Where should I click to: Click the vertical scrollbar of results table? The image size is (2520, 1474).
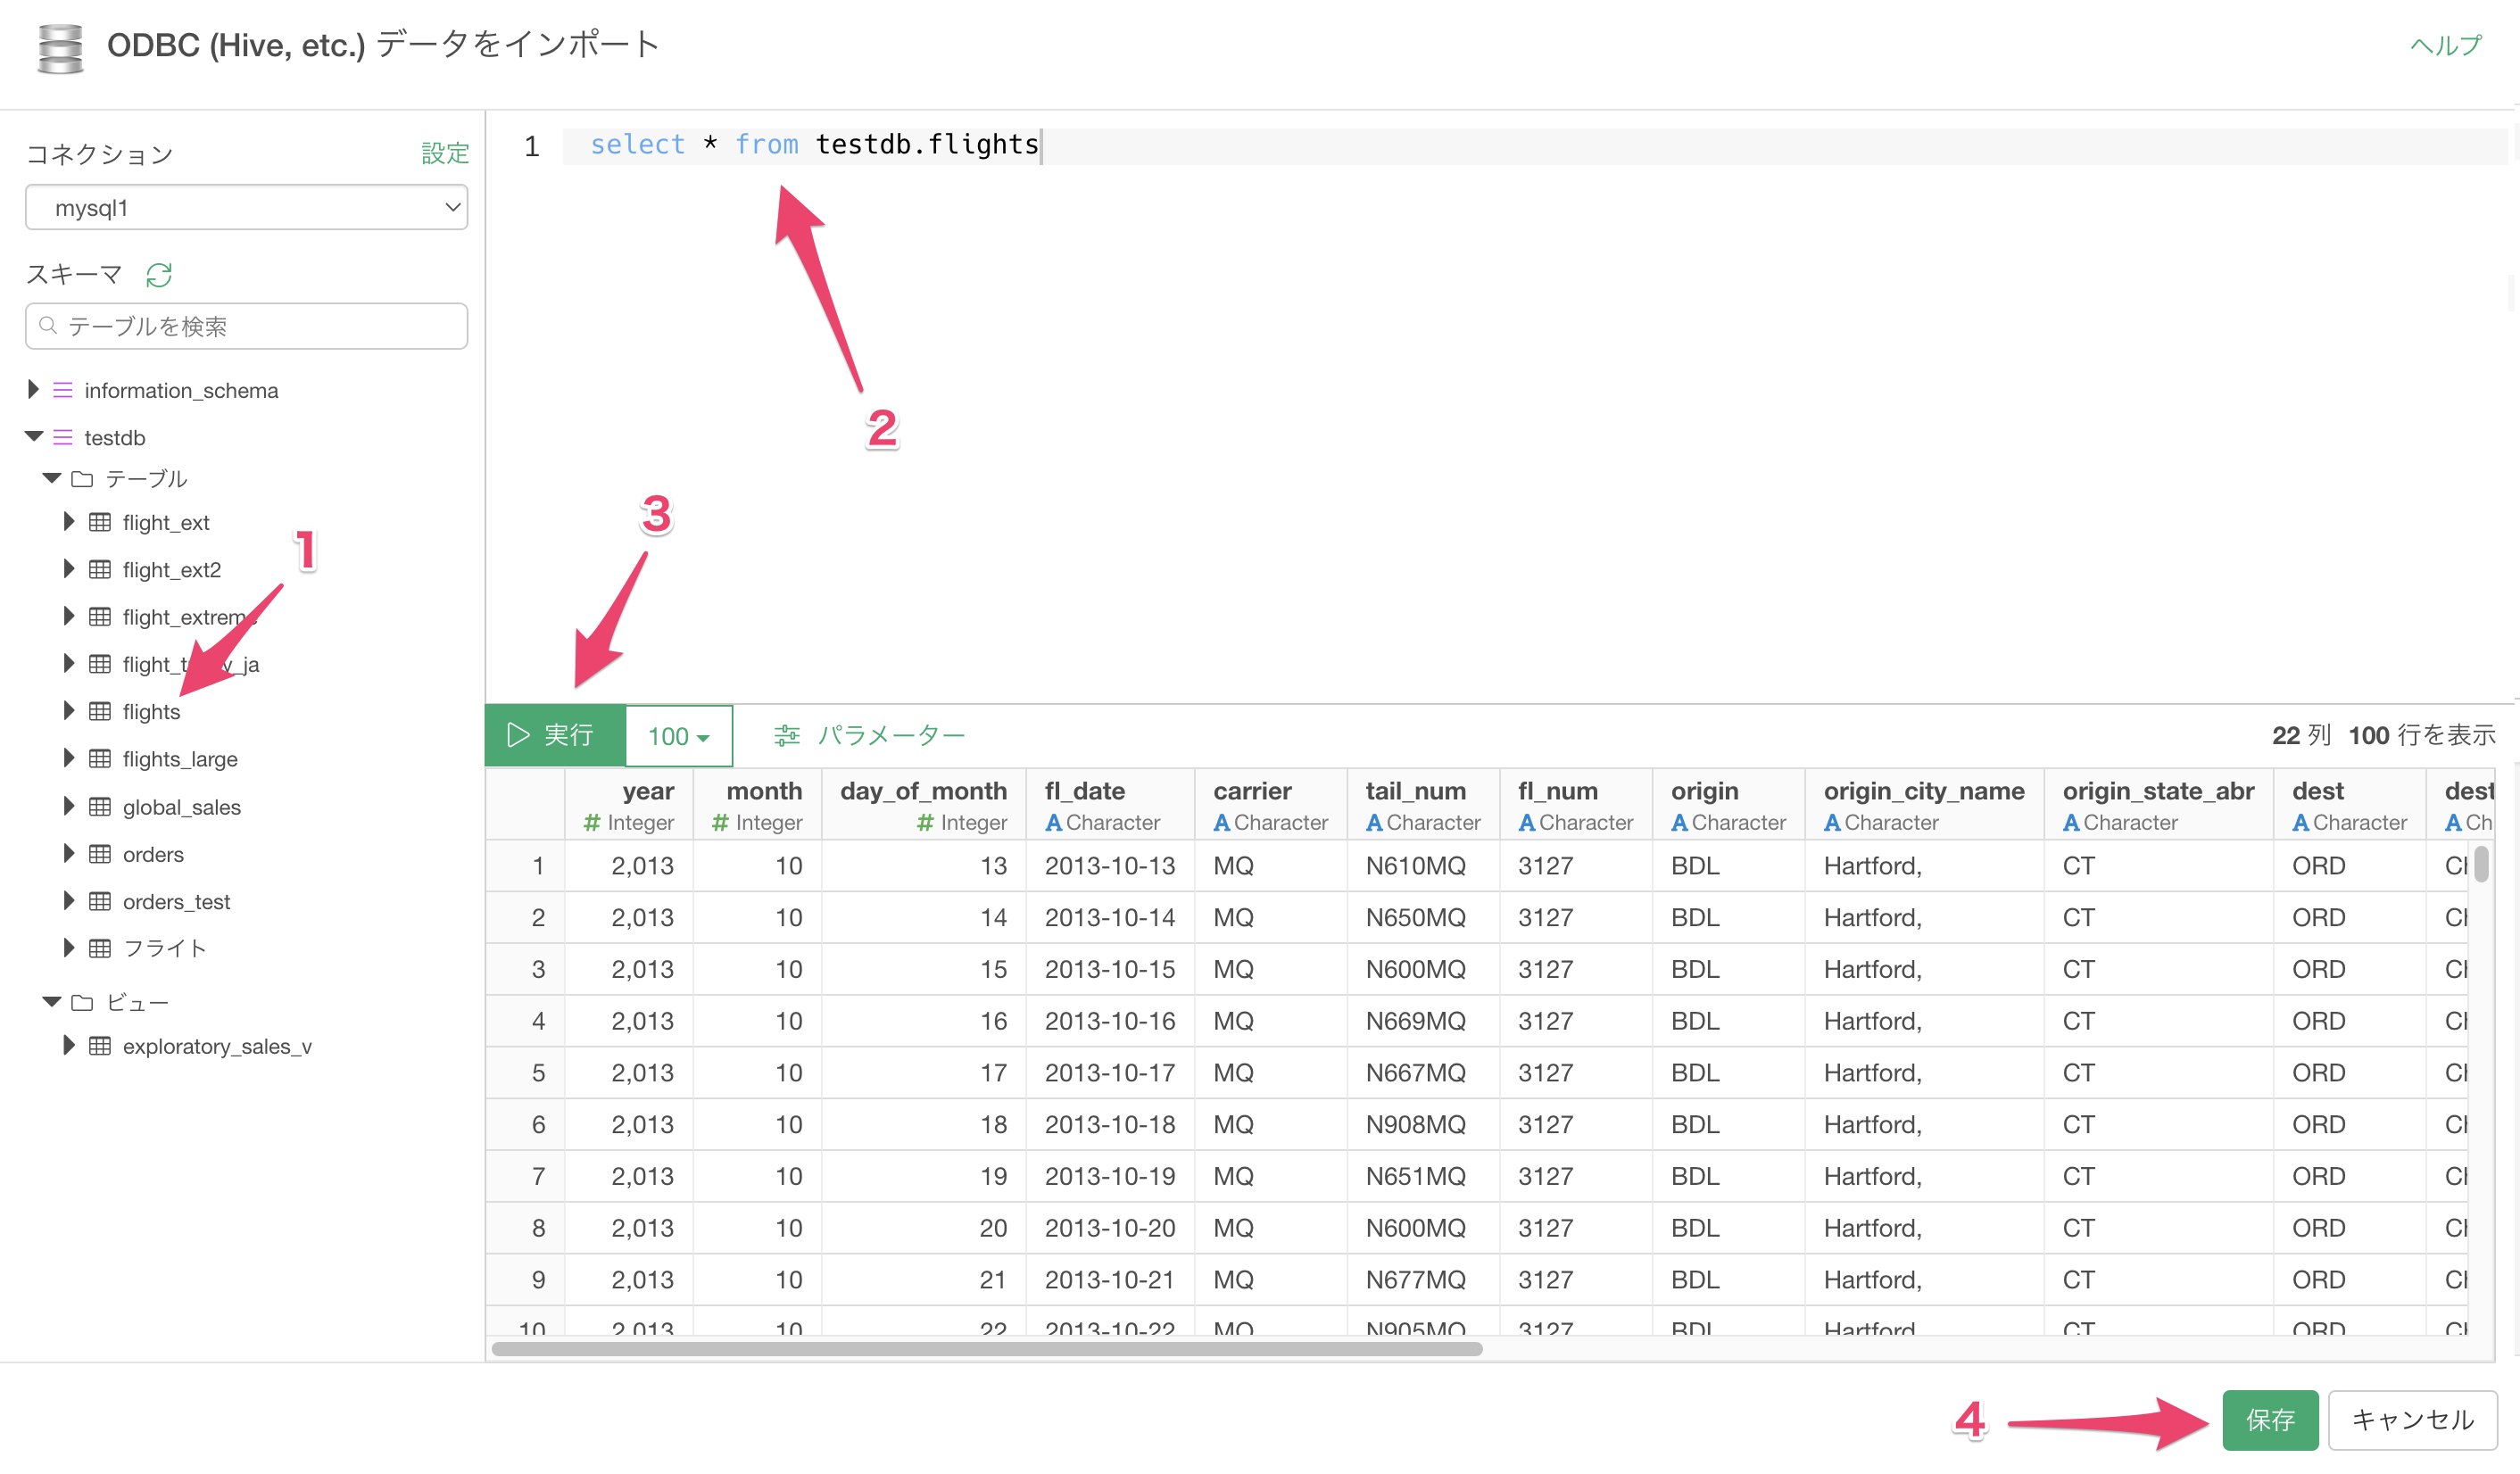pyautogui.click(x=2481, y=864)
